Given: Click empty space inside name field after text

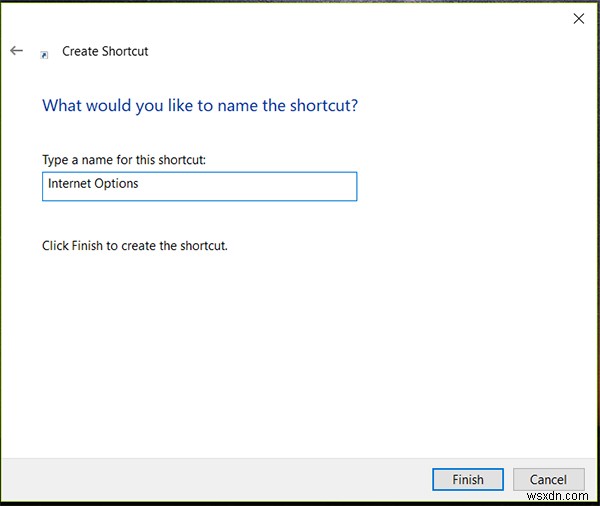Looking at the screenshot, I should click(247, 186).
